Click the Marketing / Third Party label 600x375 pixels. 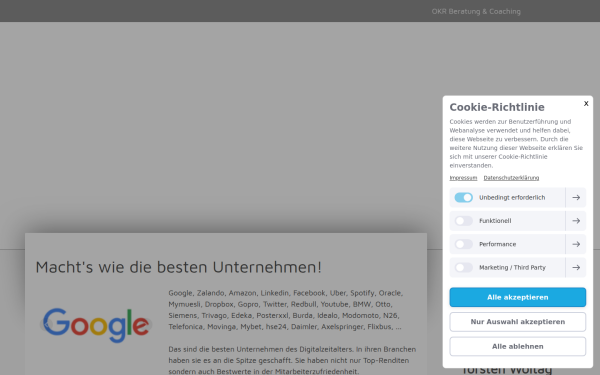tap(512, 267)
